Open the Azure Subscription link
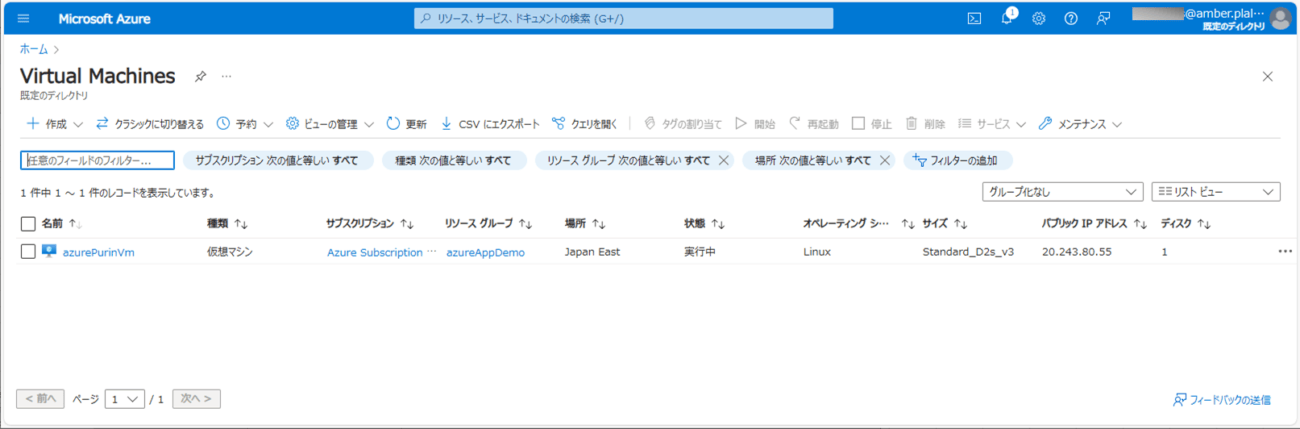Viewport: 1300px width, 429px height. click(x=375, y=252)
